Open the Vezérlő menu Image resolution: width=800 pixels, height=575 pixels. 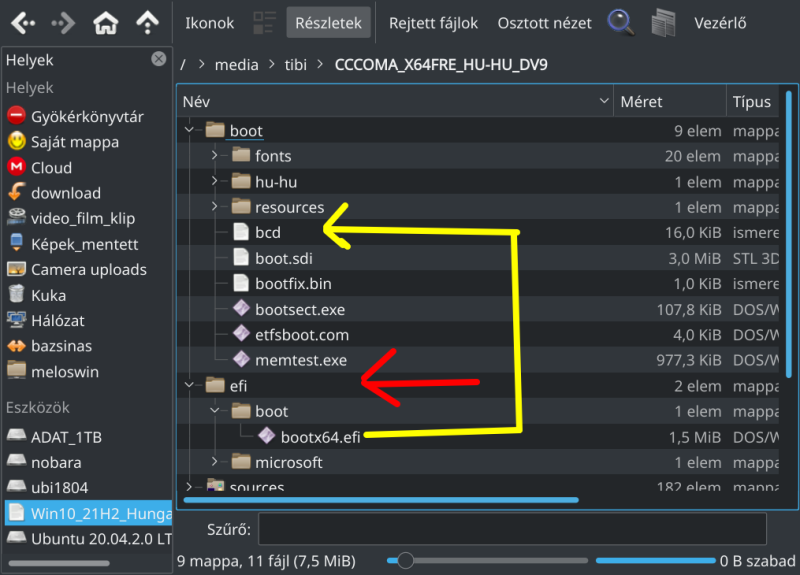[x=720, y=23]
